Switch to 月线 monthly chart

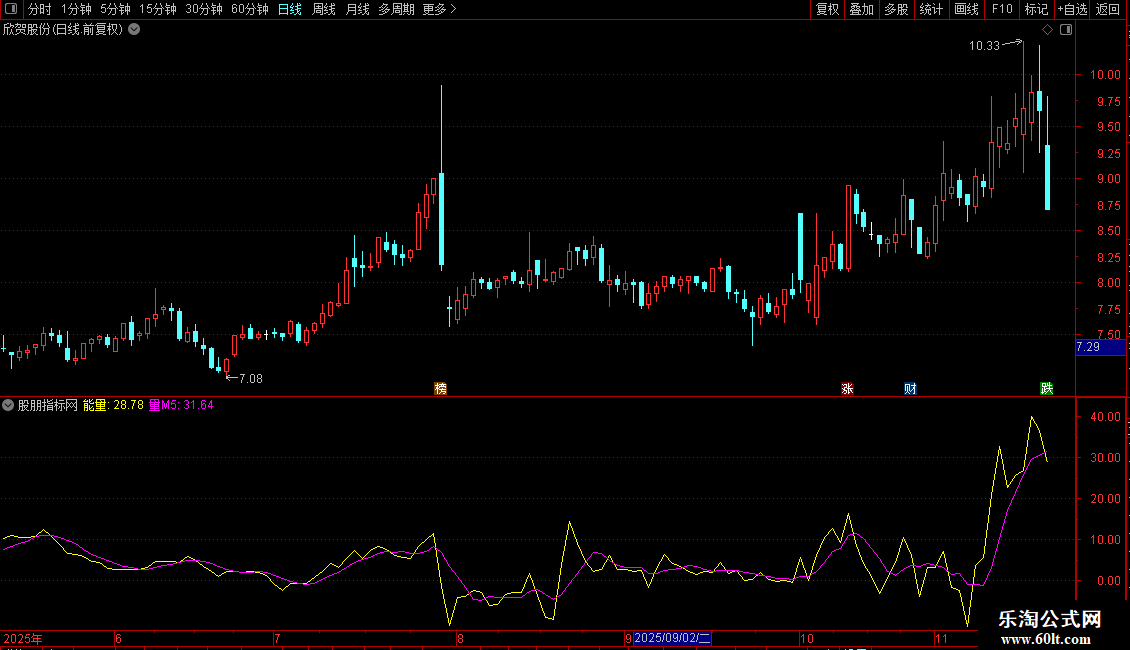[357, 9]
